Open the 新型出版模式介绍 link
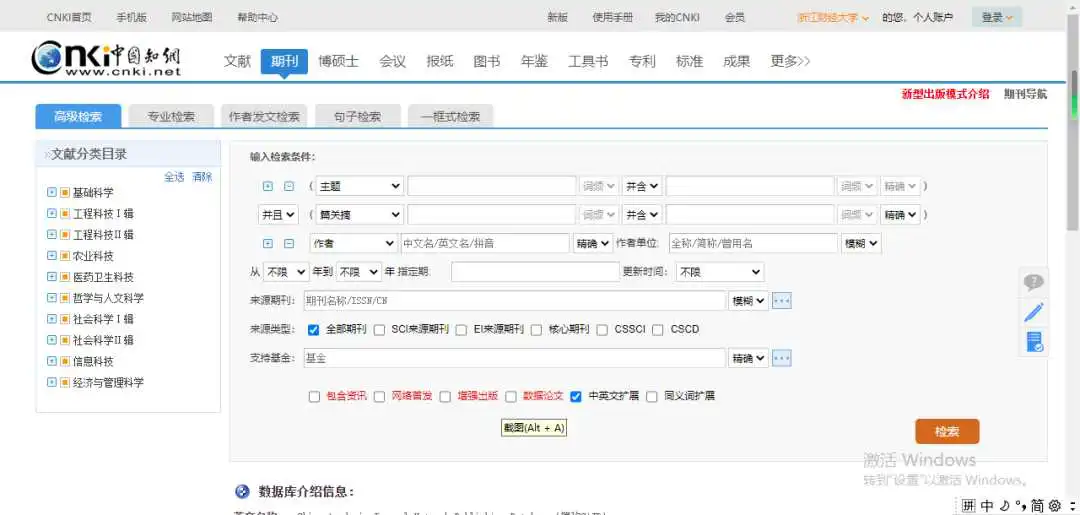1080x515 pixels. tap(945, 94)
